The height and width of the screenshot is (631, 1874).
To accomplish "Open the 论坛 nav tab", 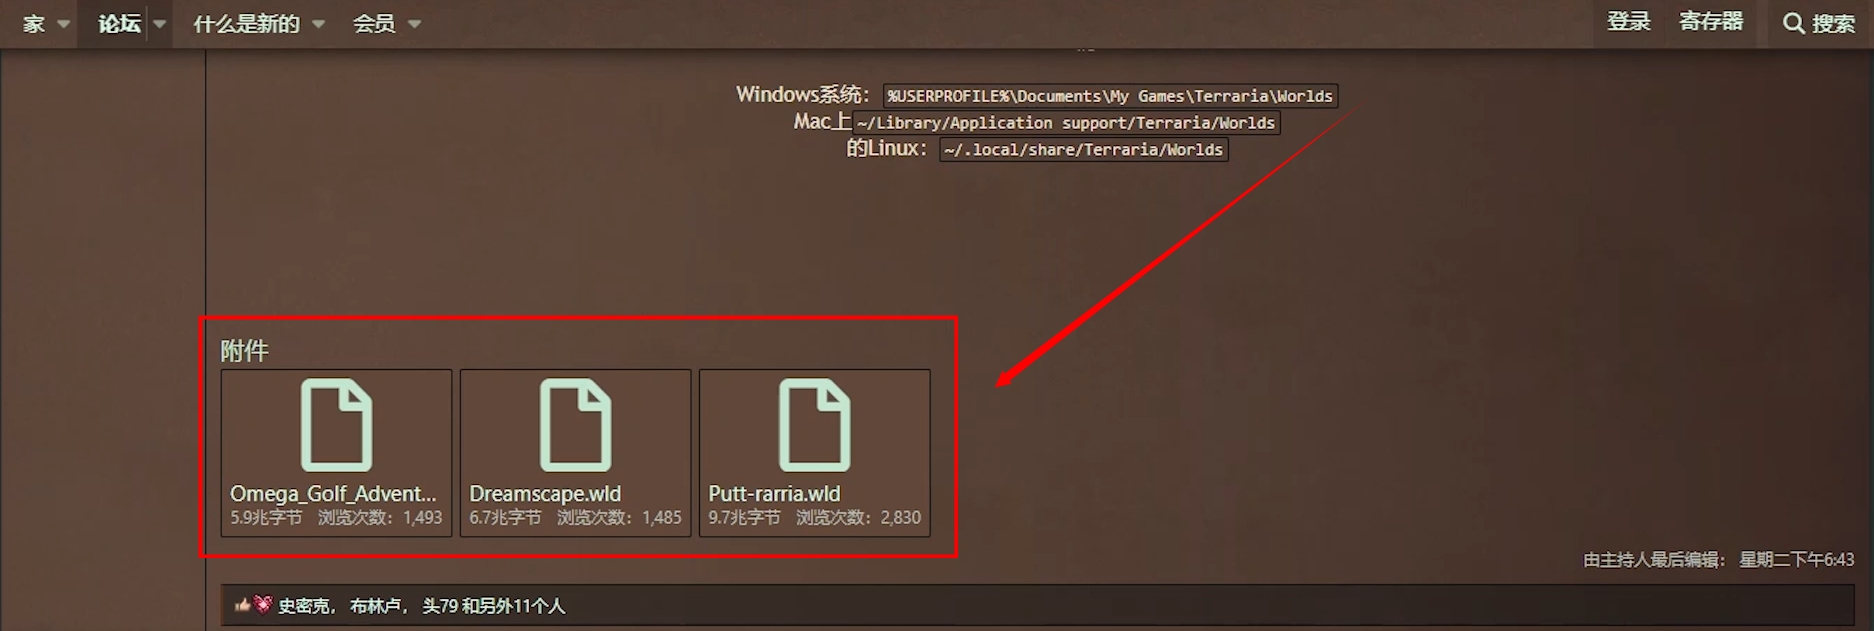I will [119, 24].
